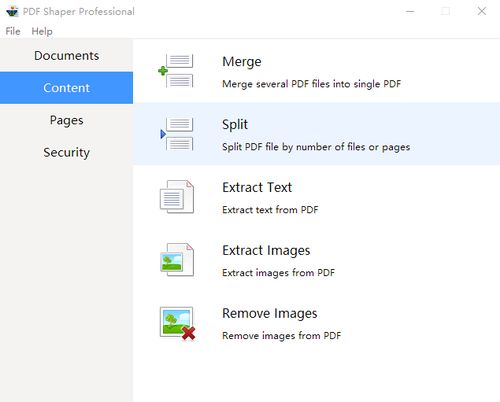Open the Security section

pos(66,152)
